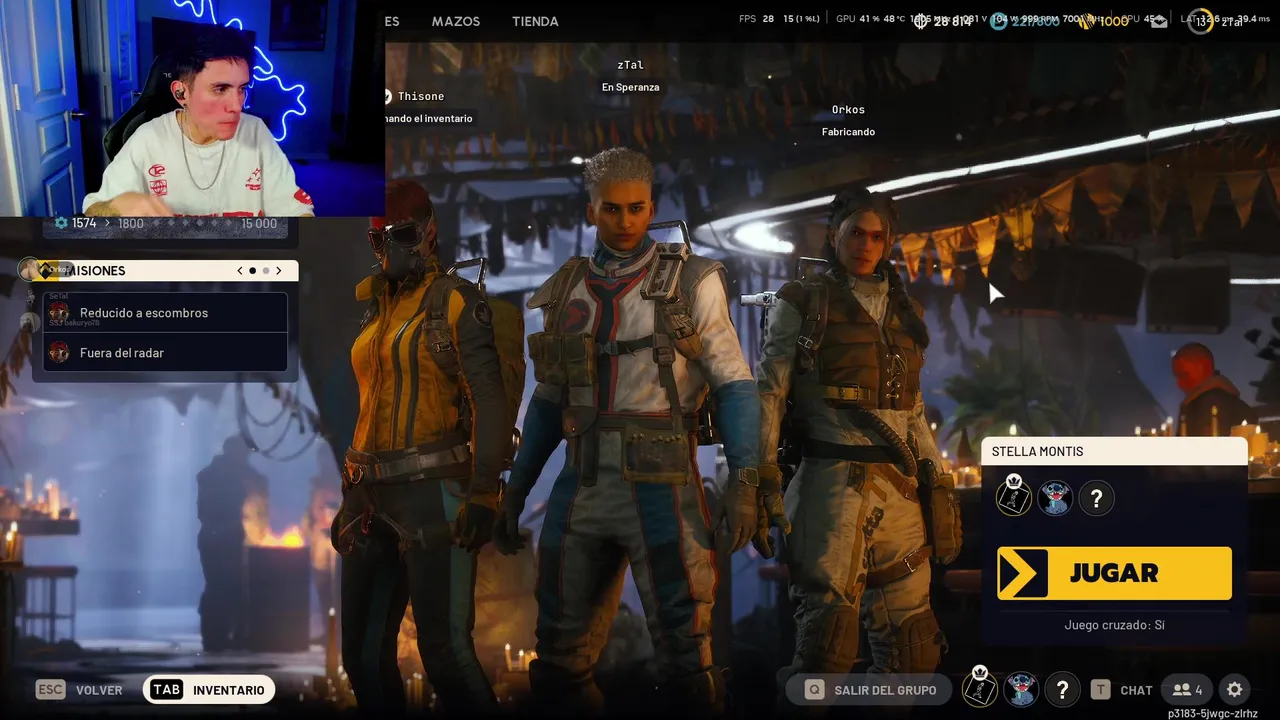Image resolution: width=1280 pixels, height=720 pixels.
Task: Click ESC VOLVER to go back
Action: 79,690
